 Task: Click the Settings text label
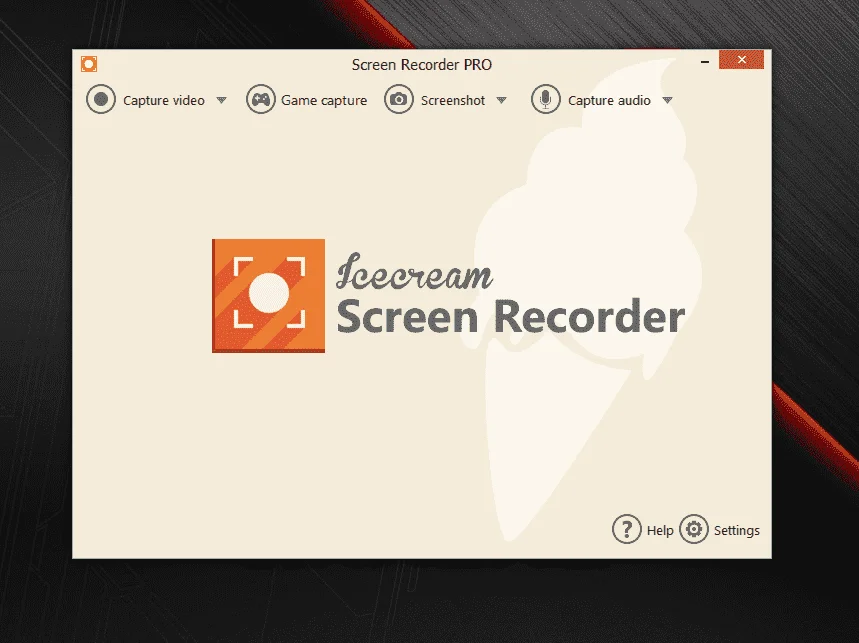737,530
